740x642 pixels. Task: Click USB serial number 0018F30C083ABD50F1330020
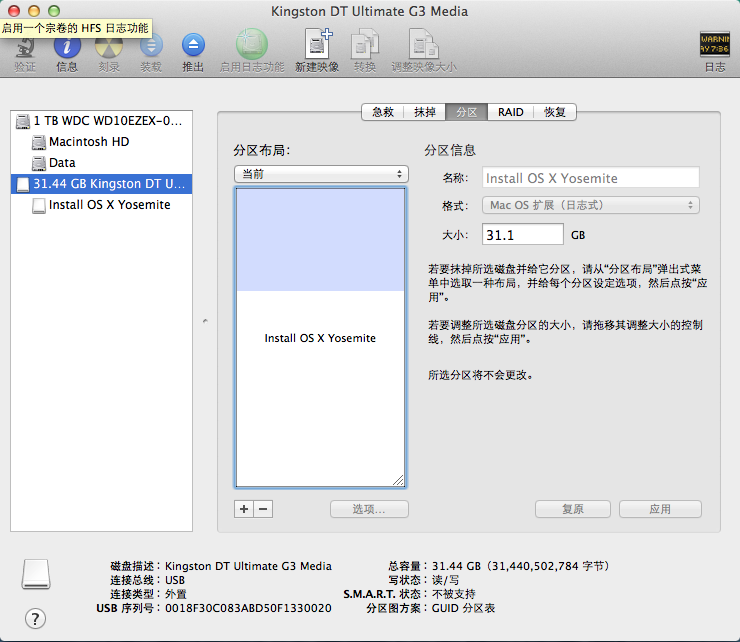point(248,608)
